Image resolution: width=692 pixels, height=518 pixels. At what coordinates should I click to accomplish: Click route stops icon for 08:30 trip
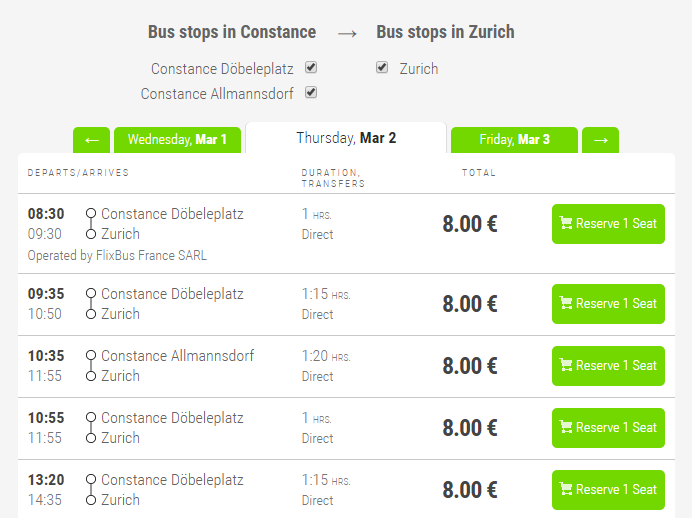pyautogui.click(x=91, y=224)
